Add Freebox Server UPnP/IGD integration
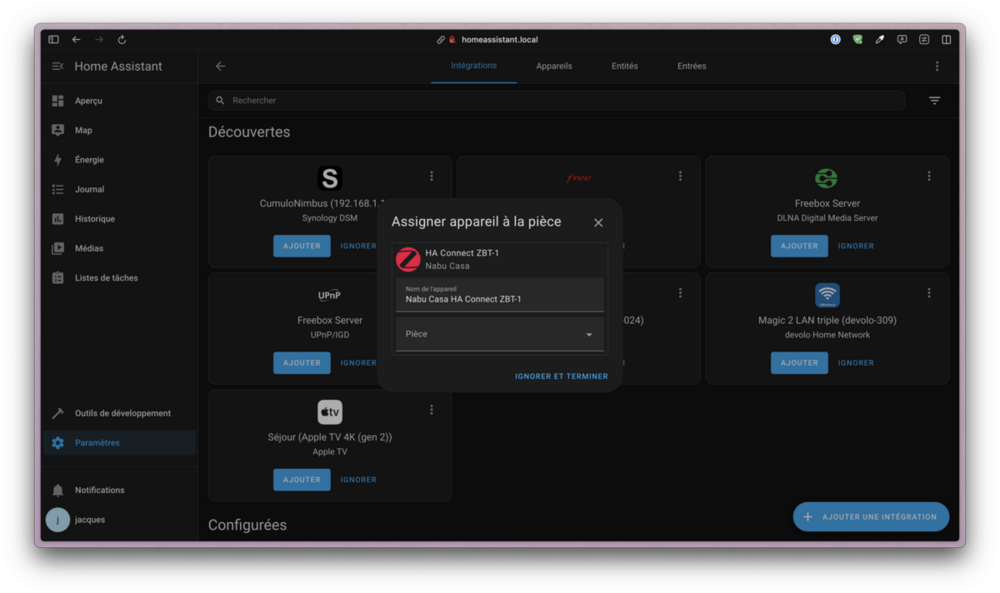This screenshot has height=593, width=1000. (302, 363)
